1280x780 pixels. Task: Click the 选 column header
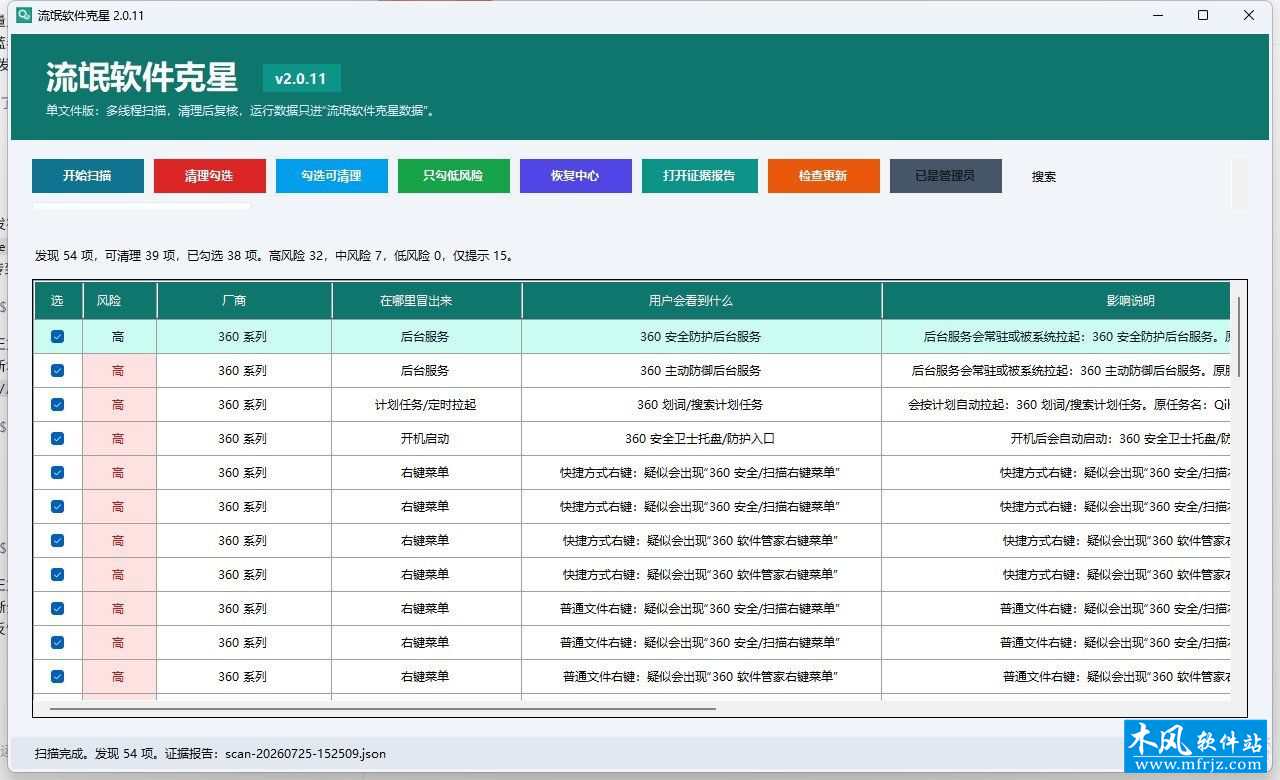(x=57, y=301)
